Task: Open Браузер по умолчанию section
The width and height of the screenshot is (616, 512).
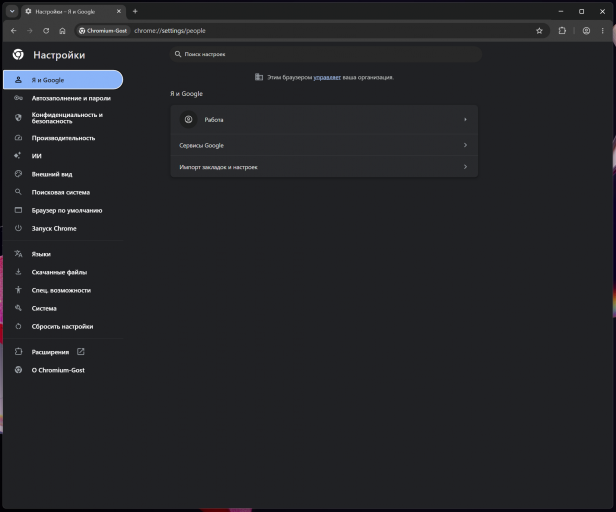Action: 63,210
